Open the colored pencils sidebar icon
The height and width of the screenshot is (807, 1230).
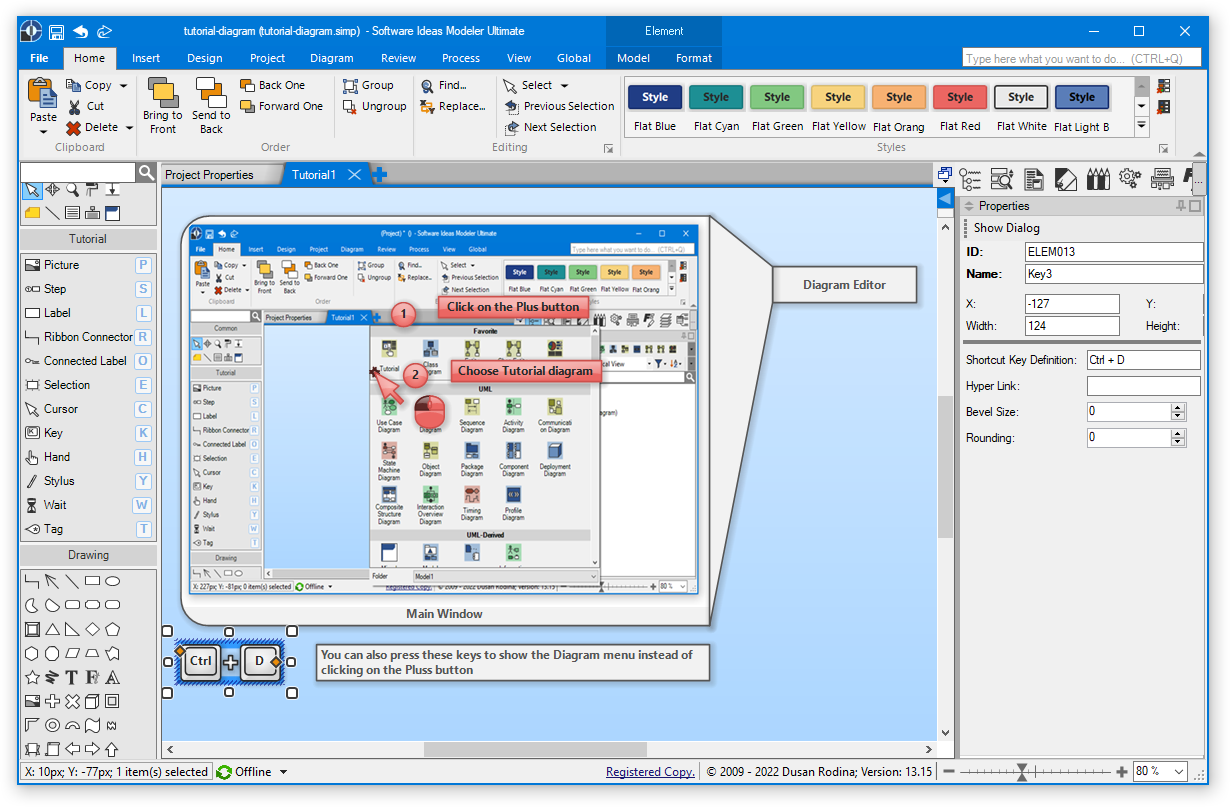(1098, 178)
